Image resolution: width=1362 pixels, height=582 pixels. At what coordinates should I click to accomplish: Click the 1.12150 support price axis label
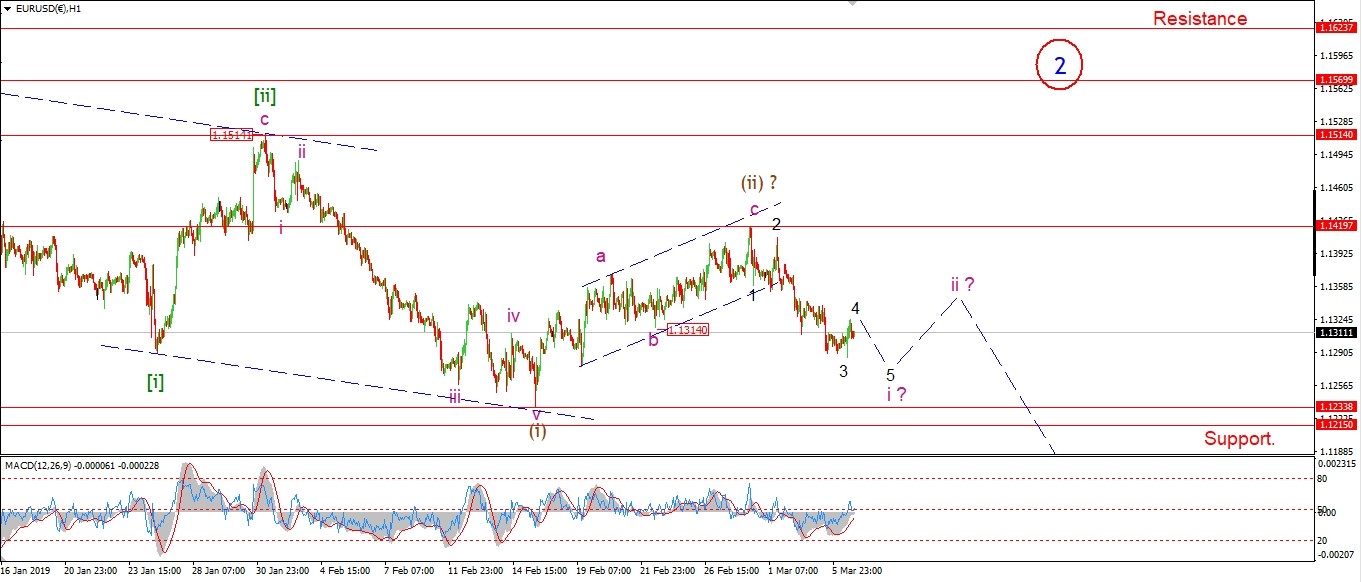click(1337, 425)
